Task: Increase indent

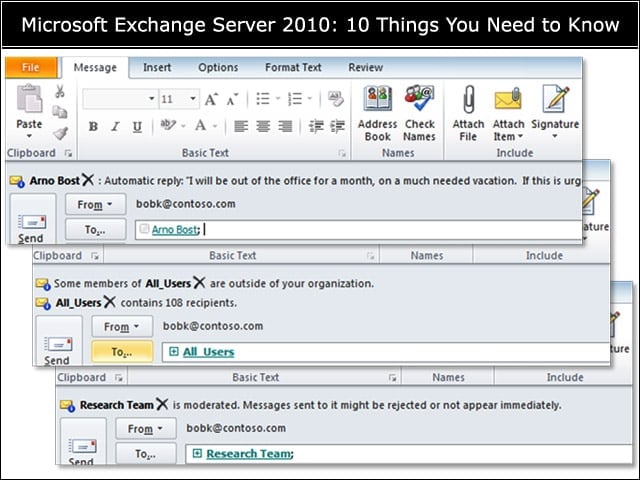Action: [x=337, y=126]
